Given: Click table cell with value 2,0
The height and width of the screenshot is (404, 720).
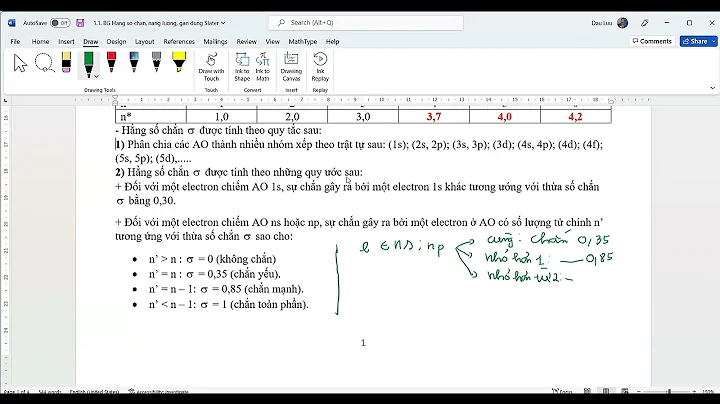Looking at the screenshot, I should point(292,117).
